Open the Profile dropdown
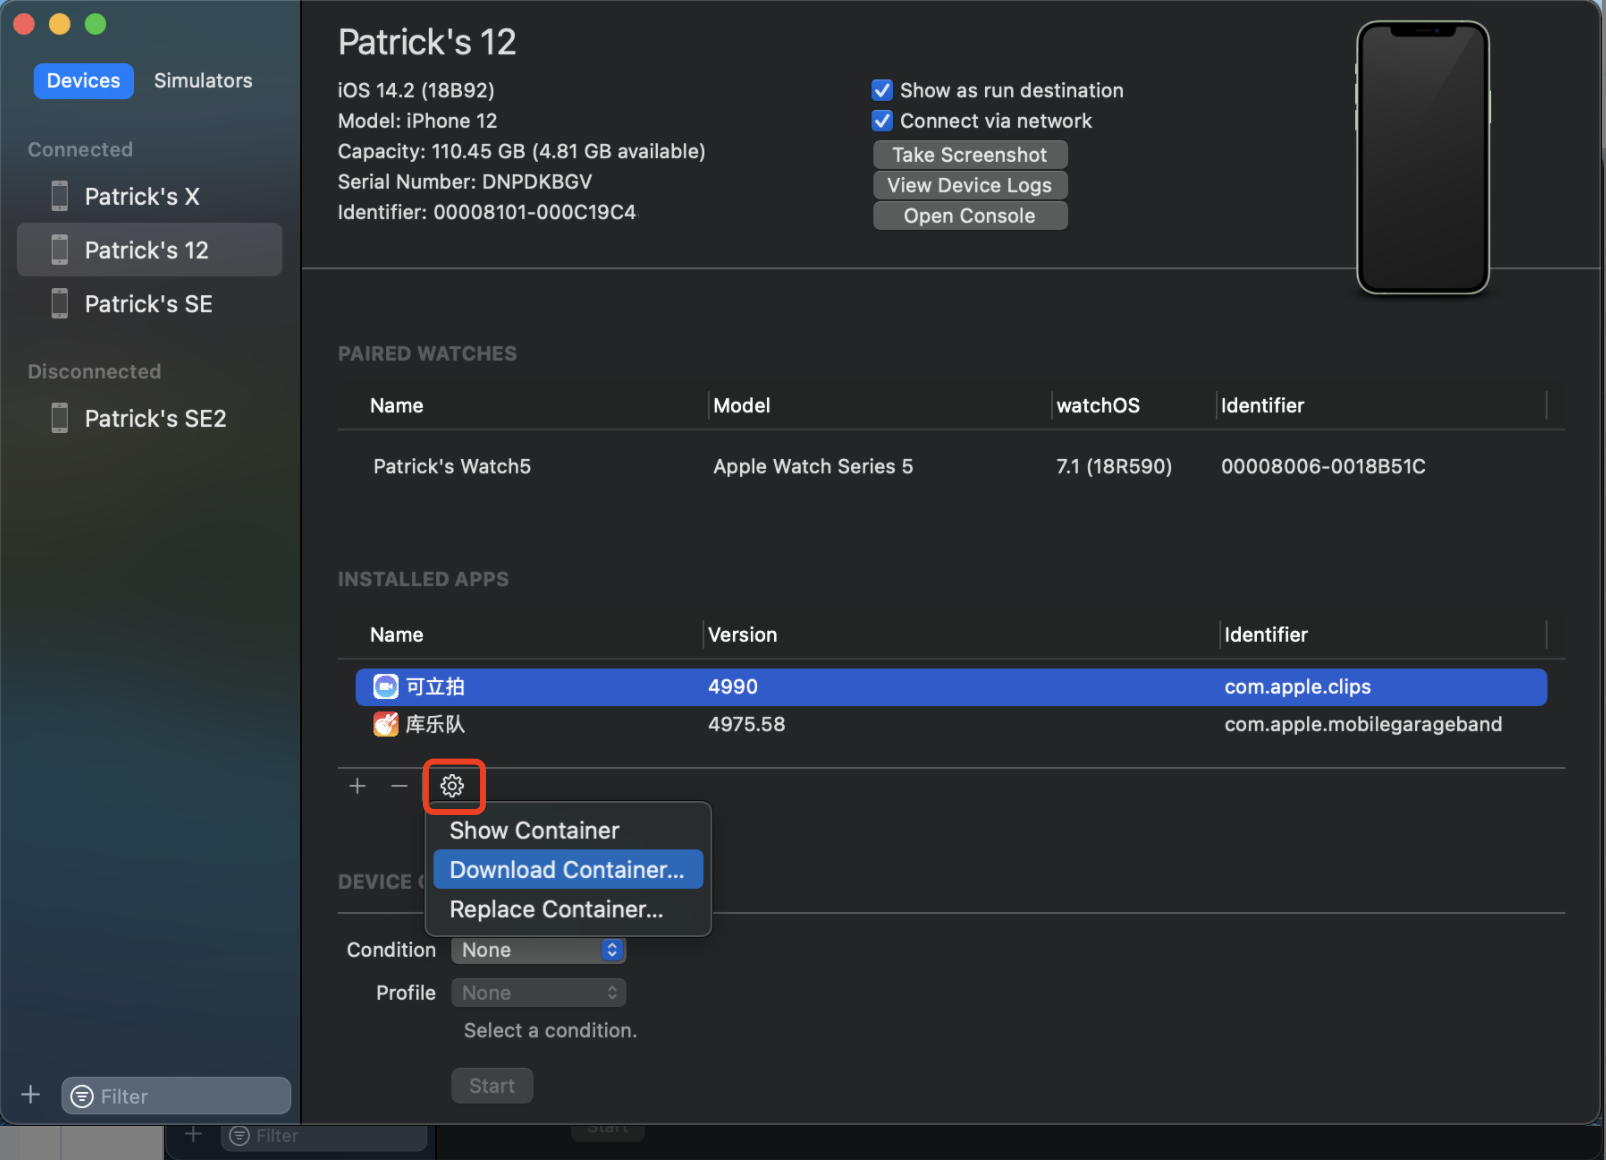Screen dimensions: 1606x1160 pos(538,993)
